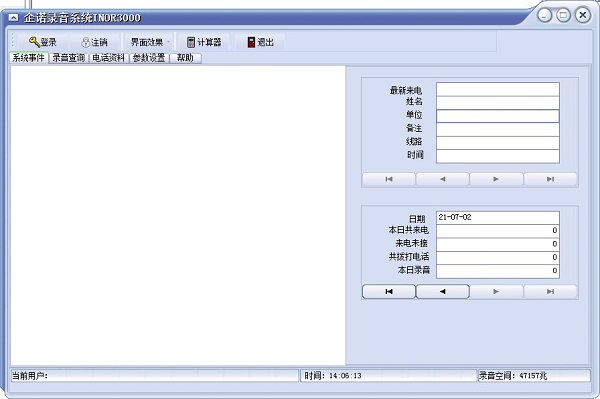
Task: Jump to last caller record
Action: tap(550, 179)
